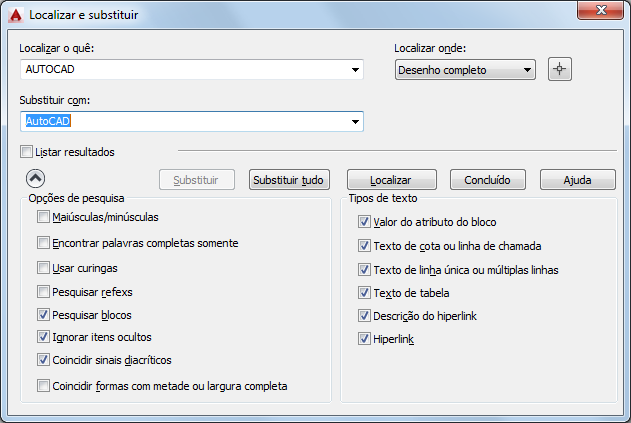Close the Localizar e substituir dialog
The width and height of the screenshot is (631, 423).
(600, 10)
